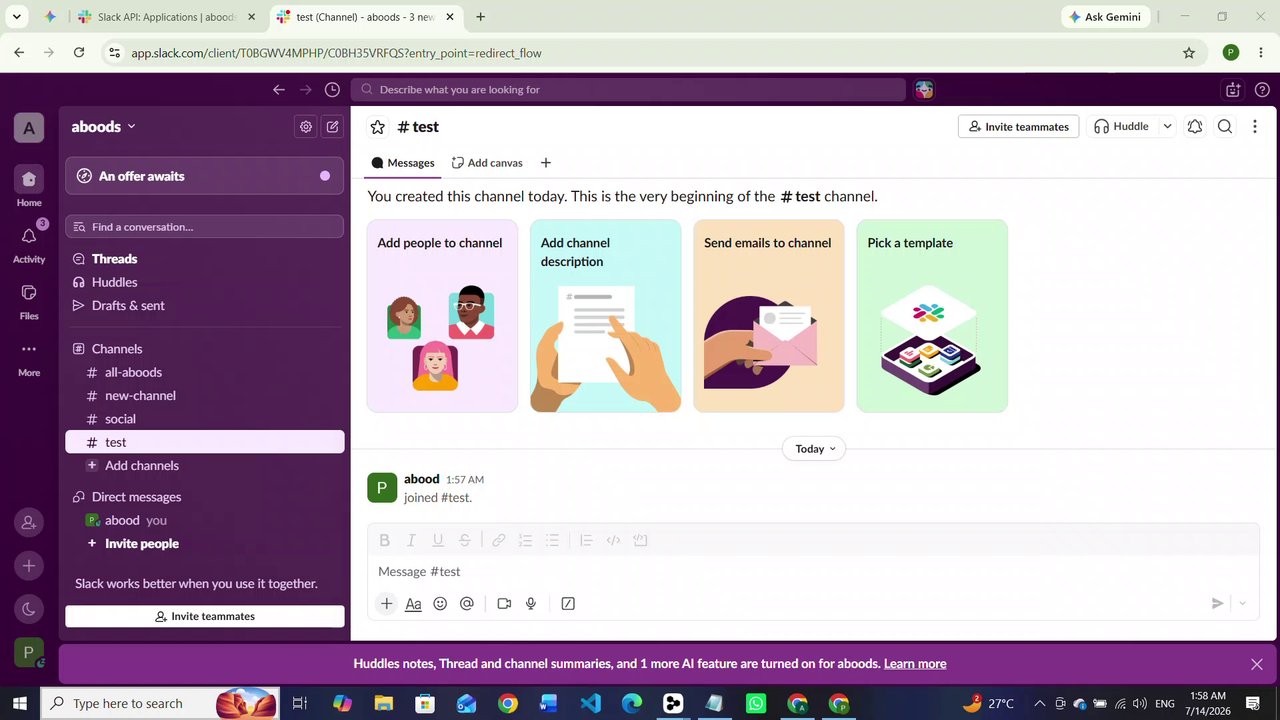Expand the aboods workspace menu
This screenshot has width=1280, height=720.
tap(103, 127)
